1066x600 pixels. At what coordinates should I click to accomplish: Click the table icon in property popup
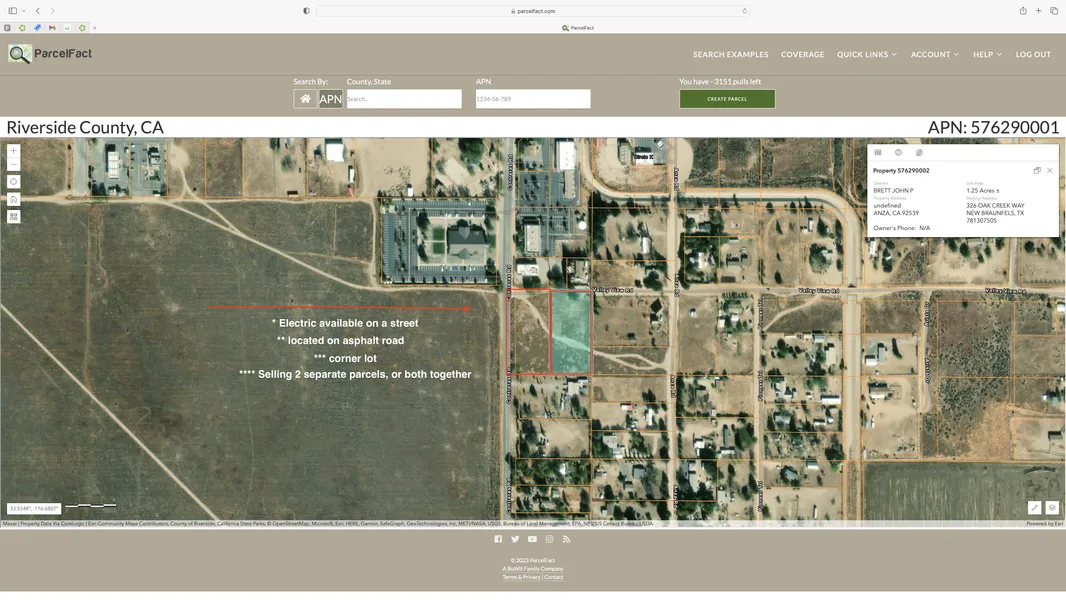pyautogui.click(x=878, y=153)
